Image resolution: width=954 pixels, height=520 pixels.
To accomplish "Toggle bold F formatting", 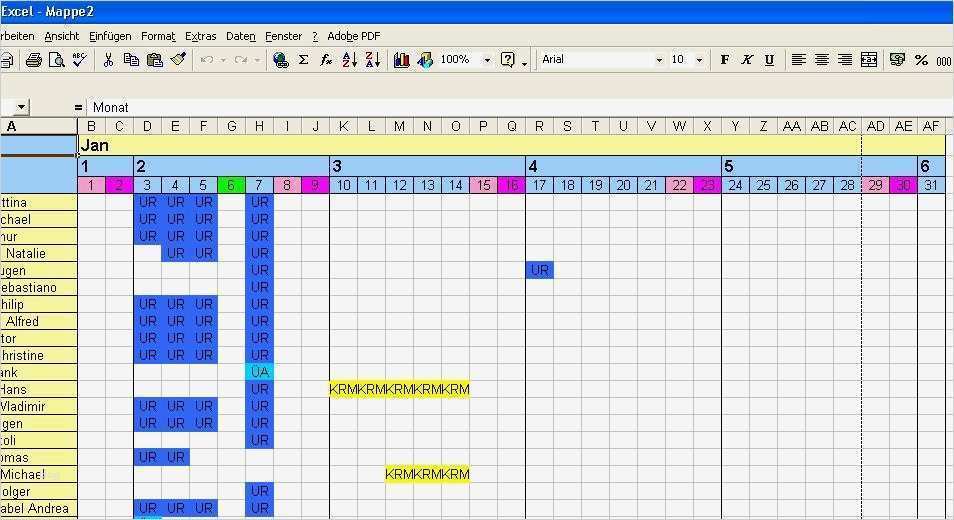I will click(x=724, y=60).
